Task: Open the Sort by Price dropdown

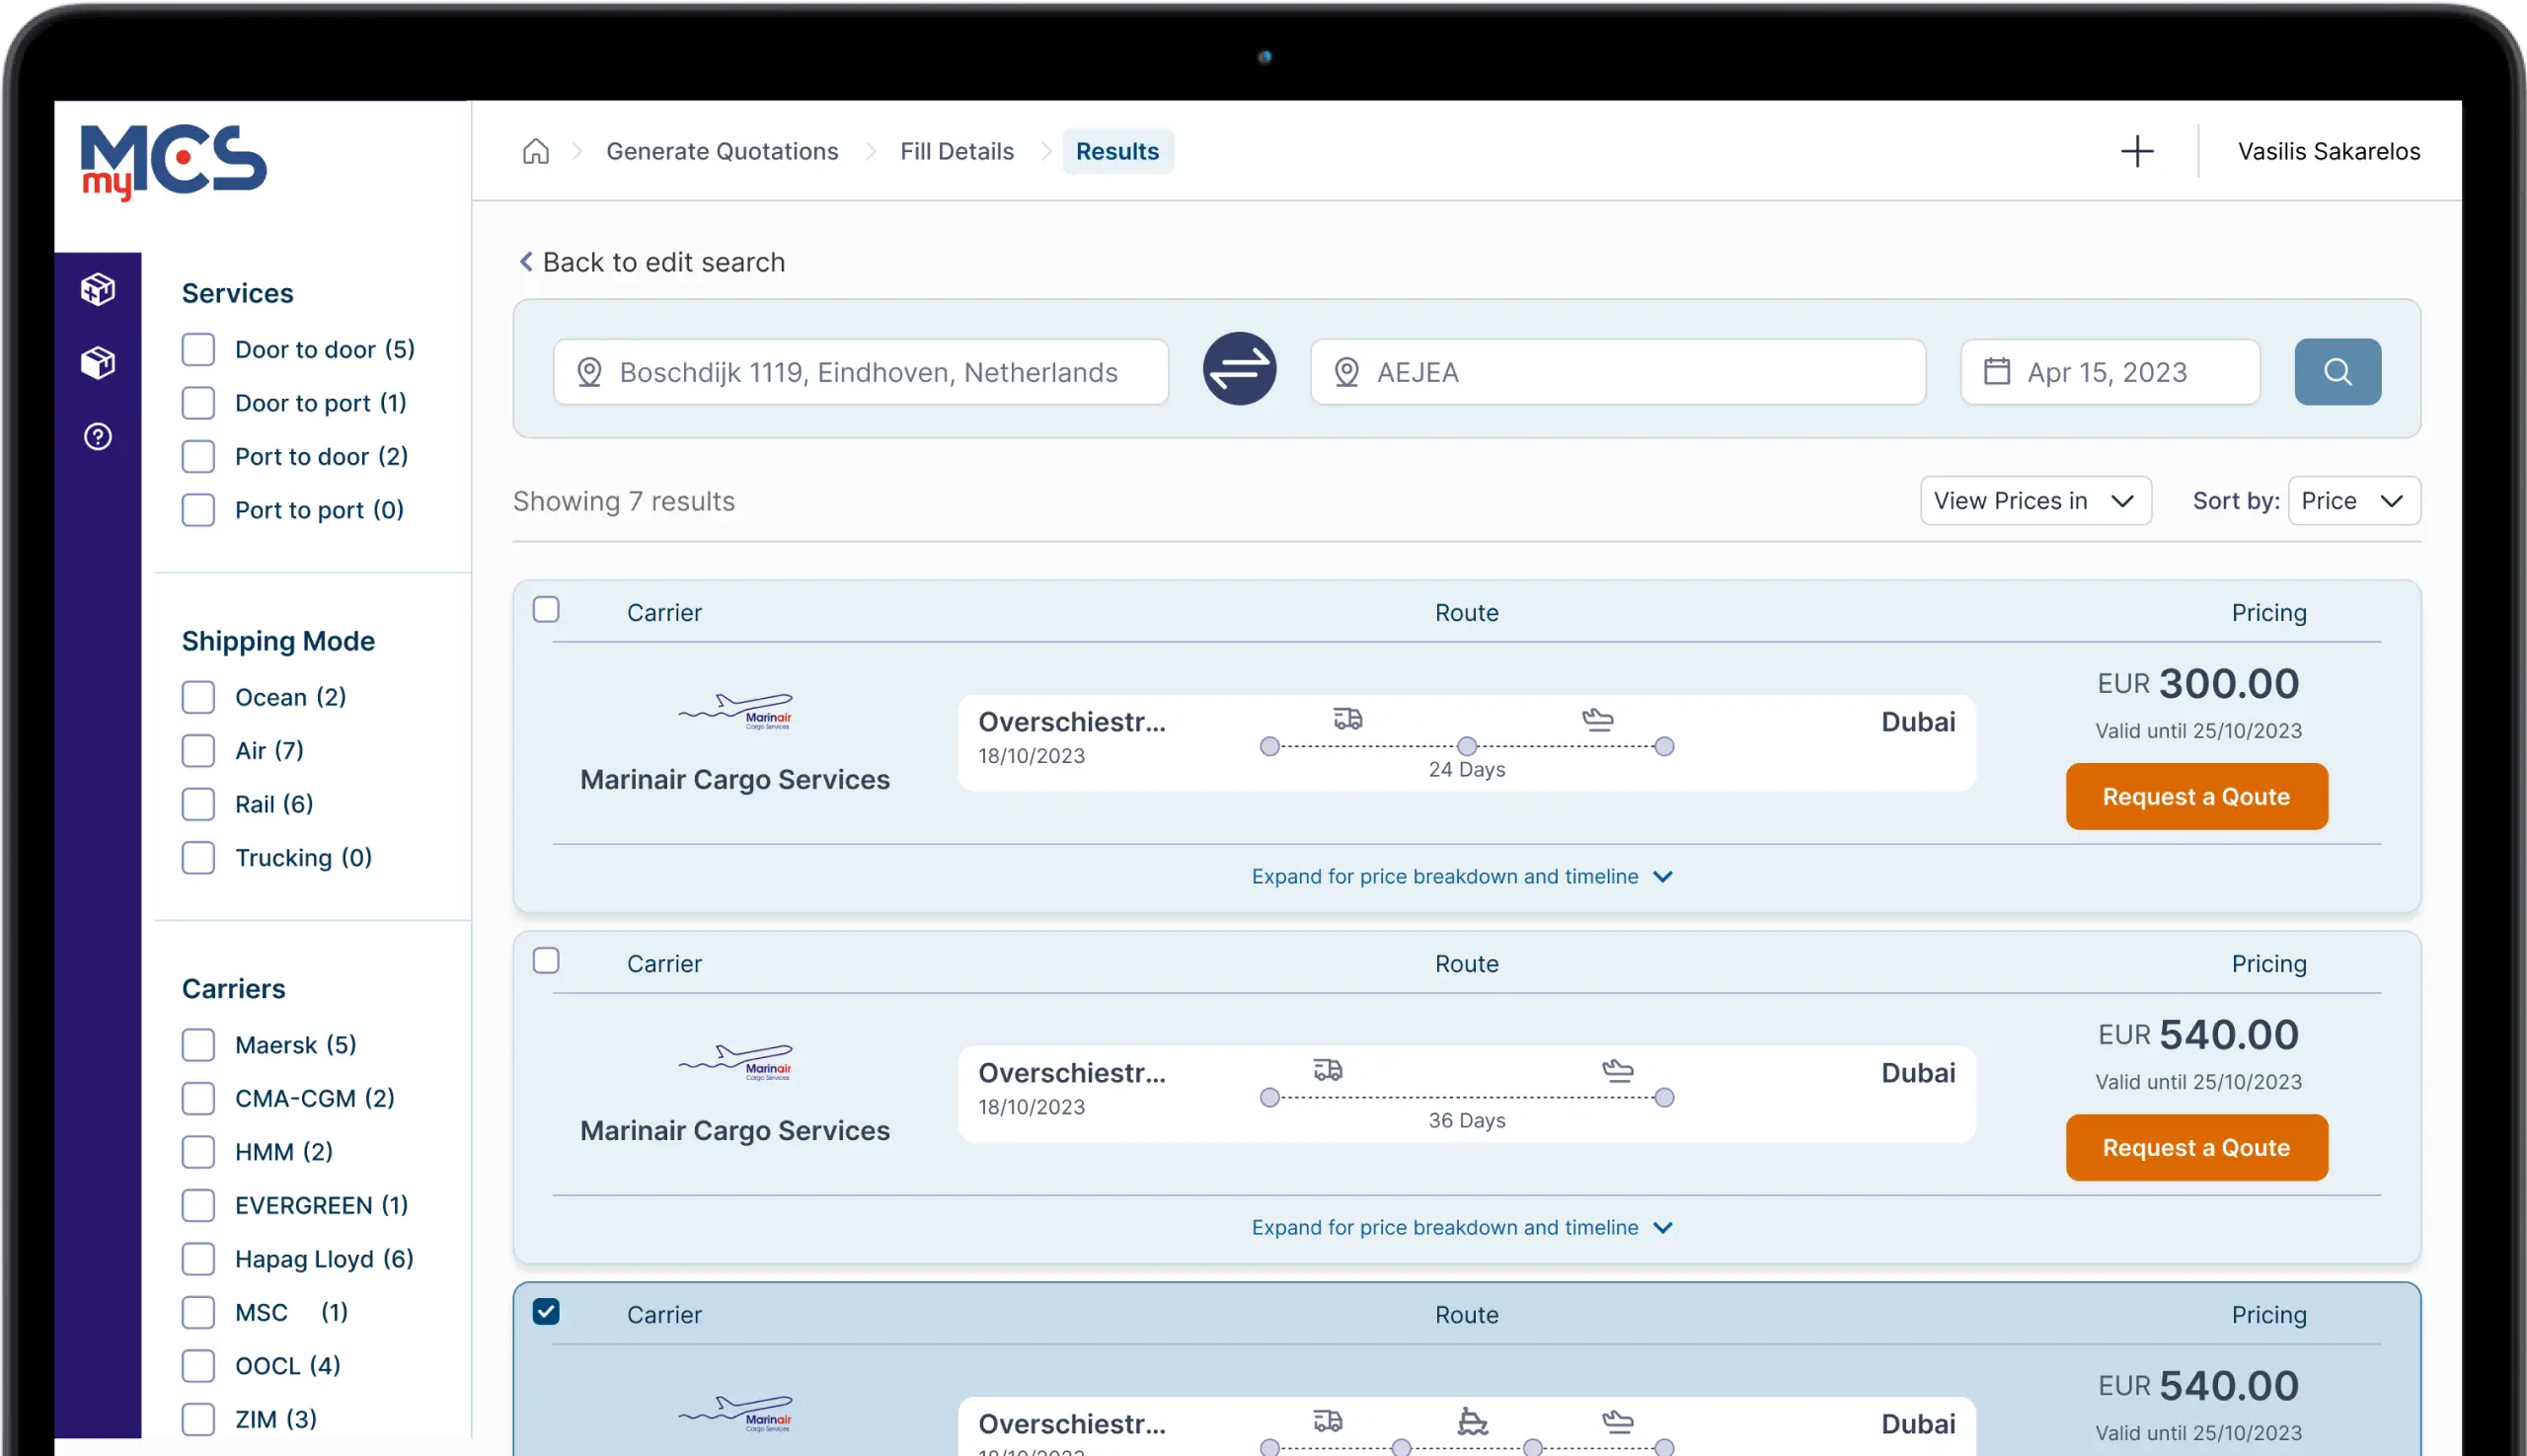Action: click(2353, 500)
